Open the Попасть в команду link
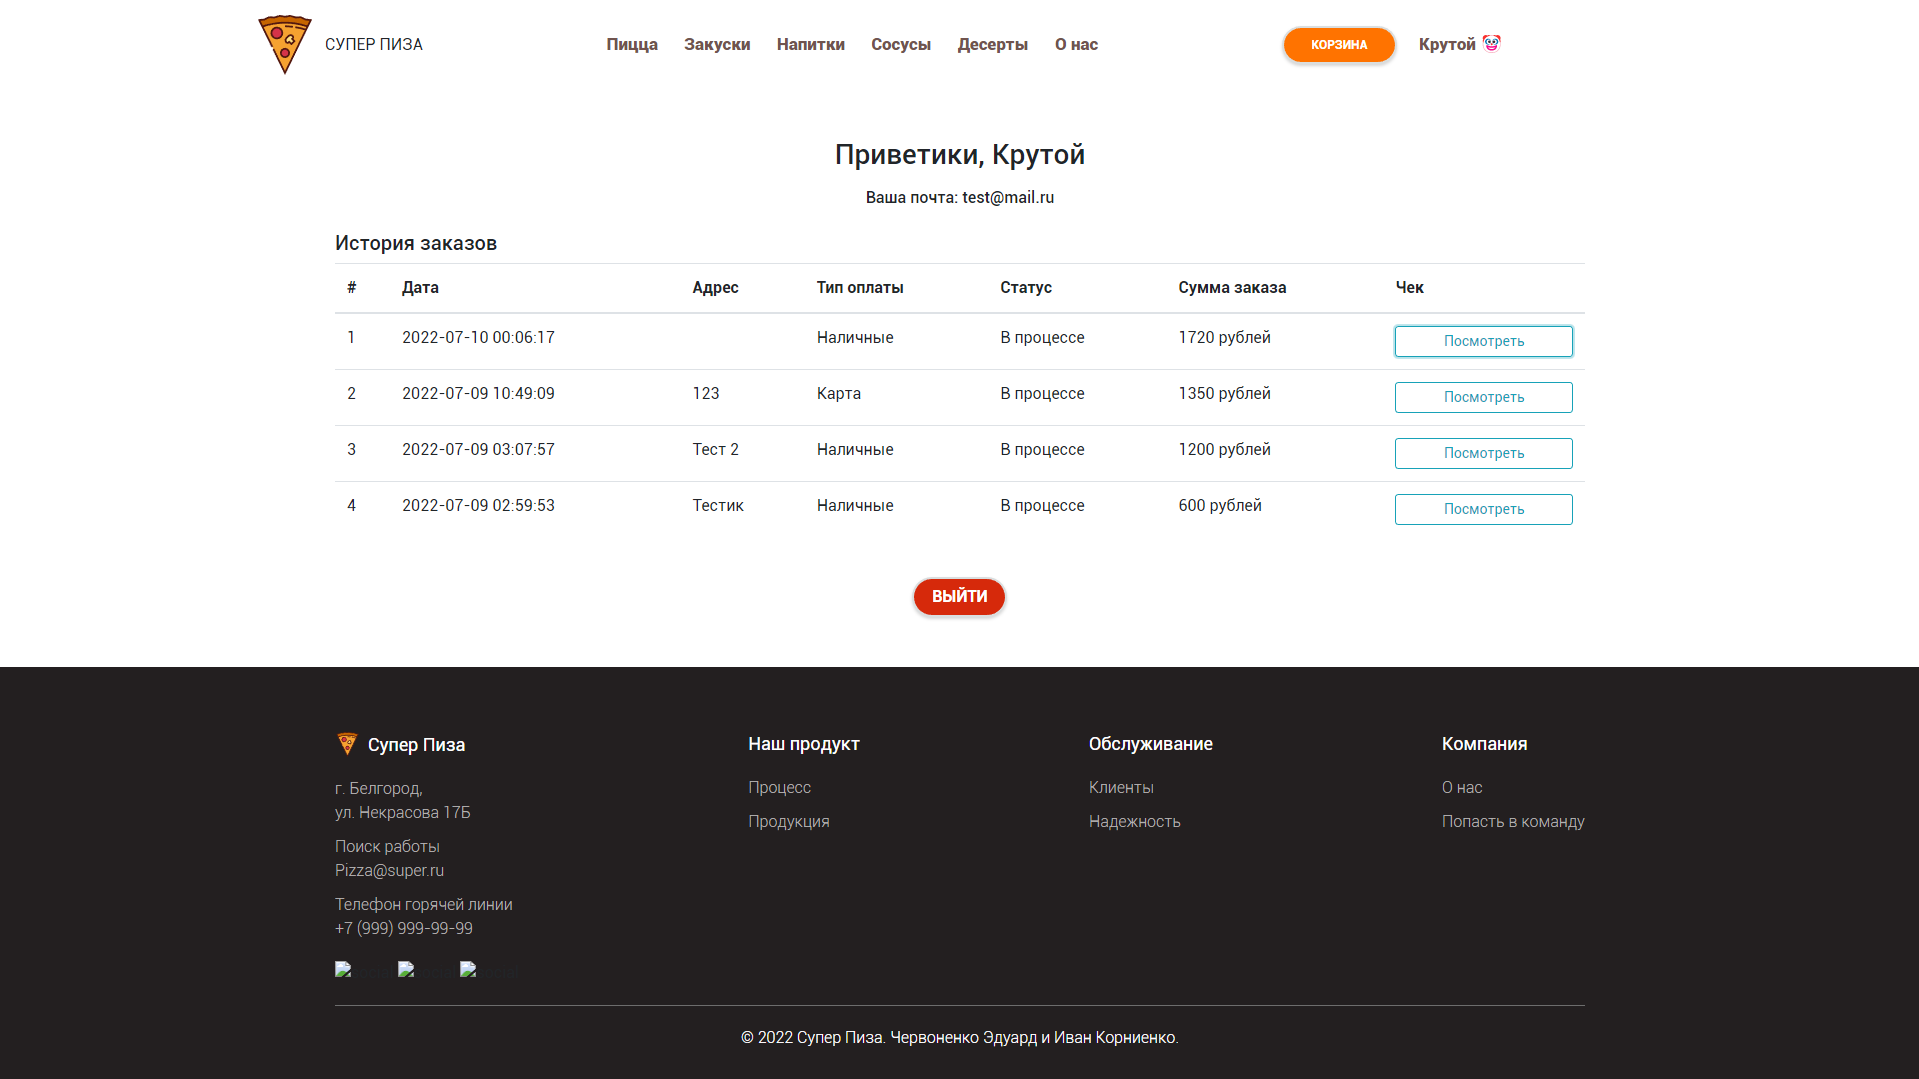1919x1079 pixels. click(1513, 821)
